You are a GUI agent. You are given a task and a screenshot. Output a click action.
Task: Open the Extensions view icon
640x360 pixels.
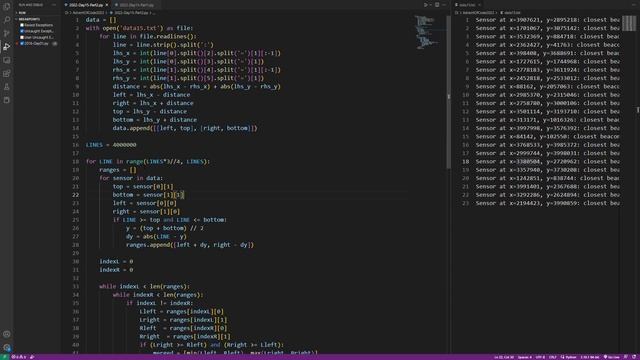pos(7,73)
